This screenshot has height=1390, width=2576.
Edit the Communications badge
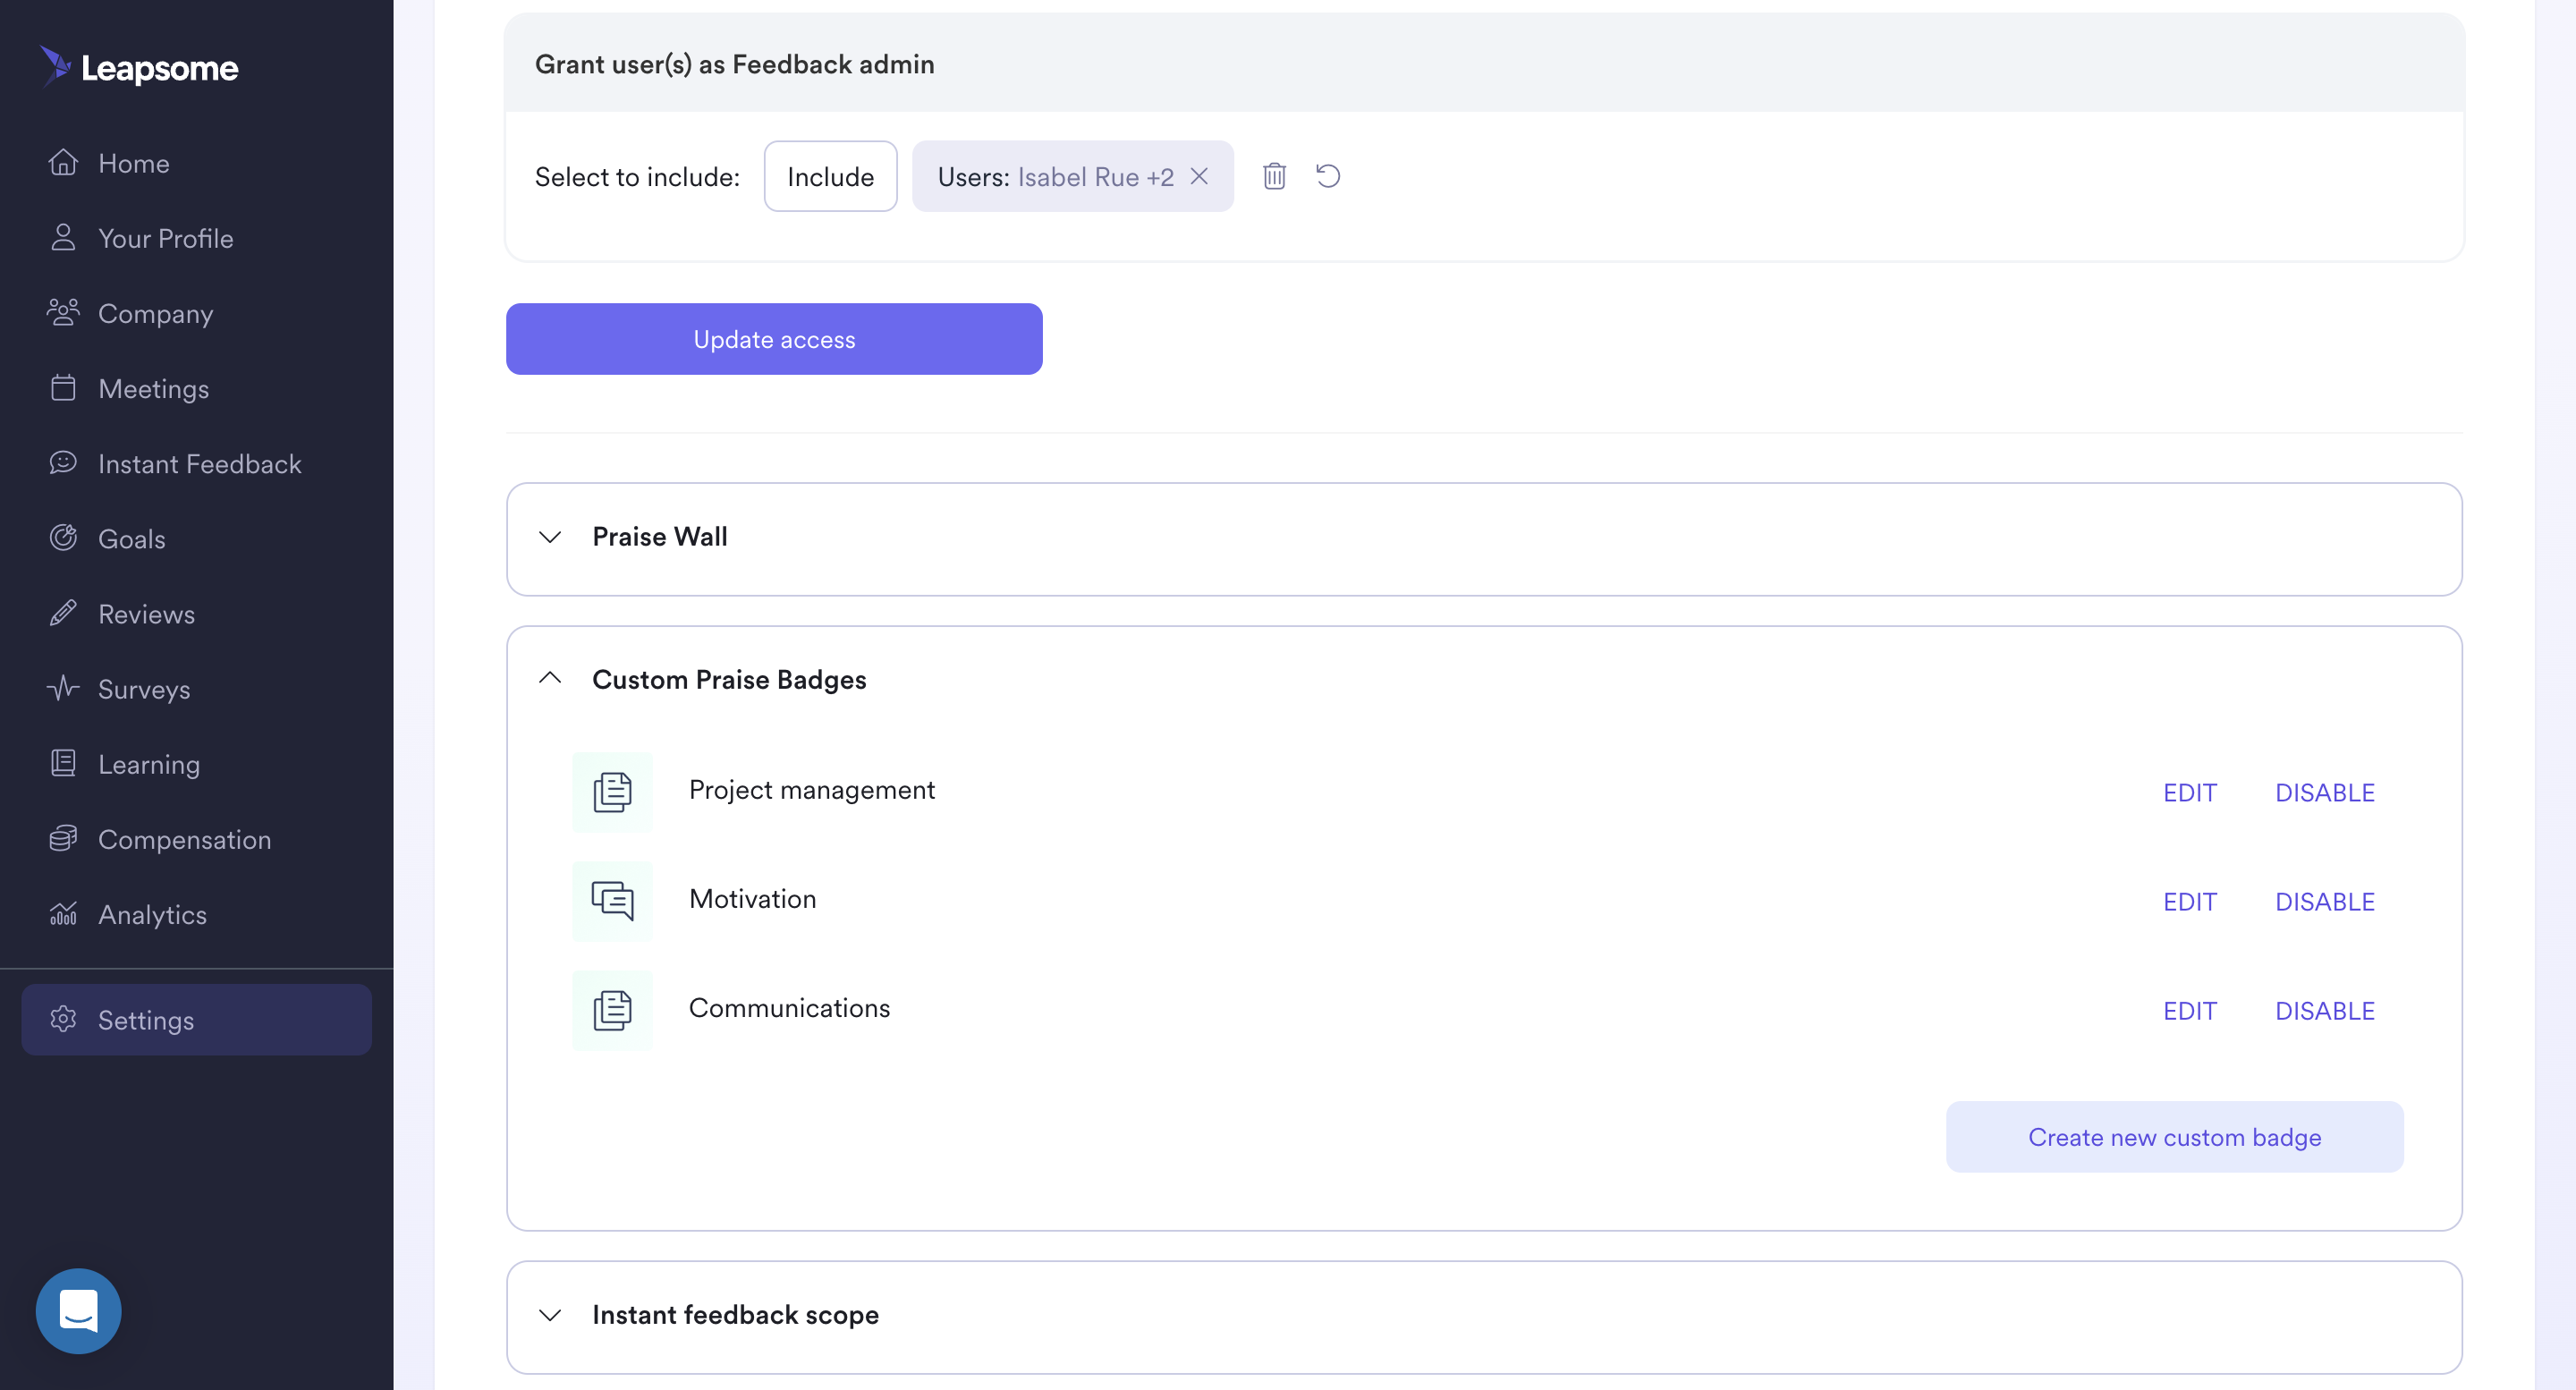click(2190, 1010)
